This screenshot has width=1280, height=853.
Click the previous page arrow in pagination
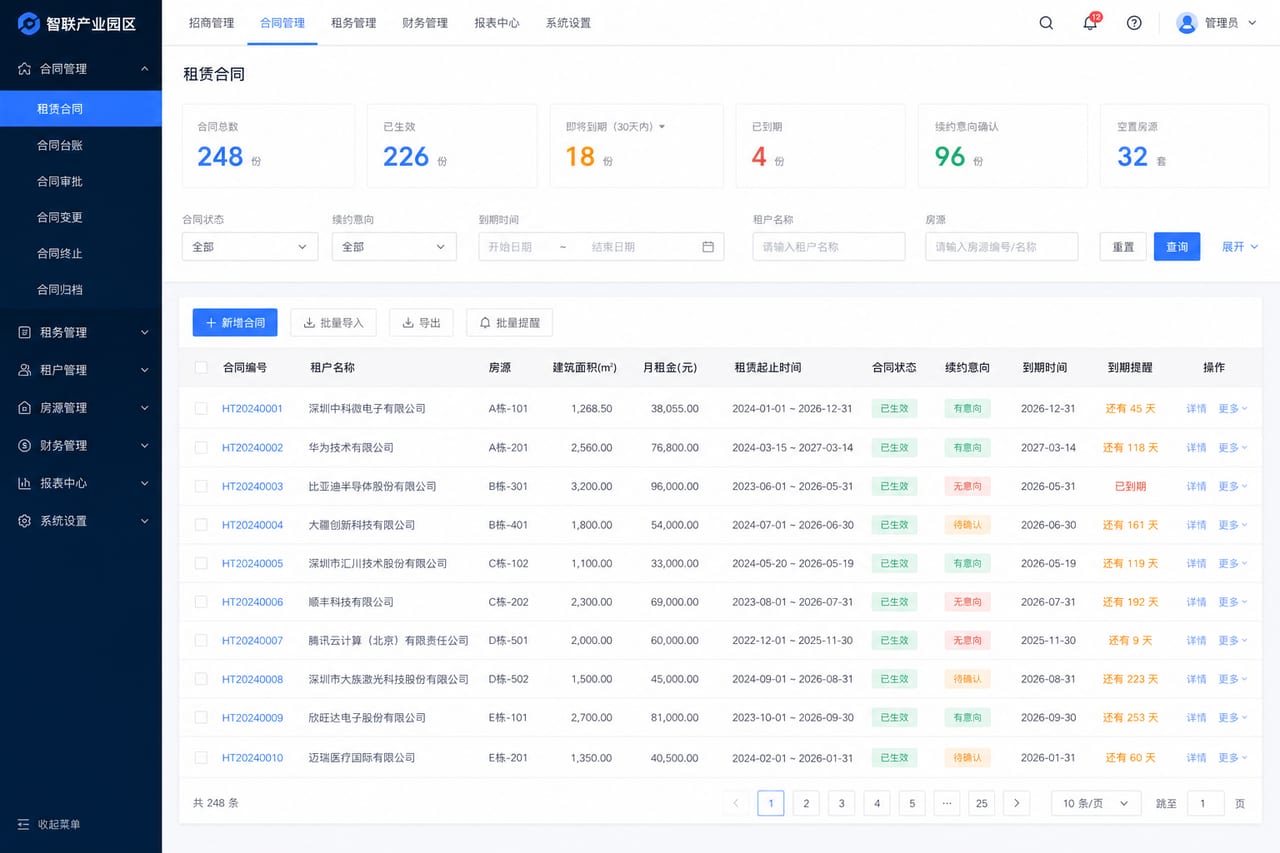tap(737, 803)
